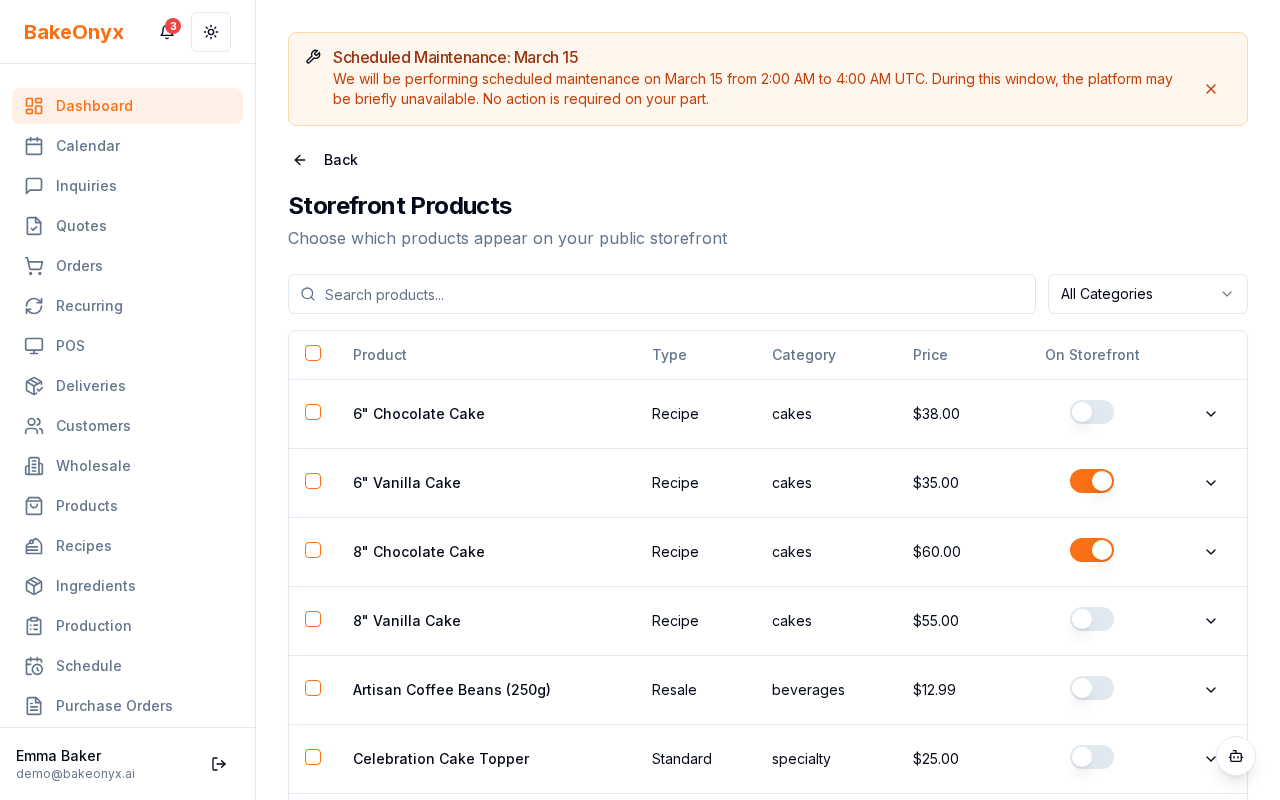Open the Recipes section

(x=83, y=546)
